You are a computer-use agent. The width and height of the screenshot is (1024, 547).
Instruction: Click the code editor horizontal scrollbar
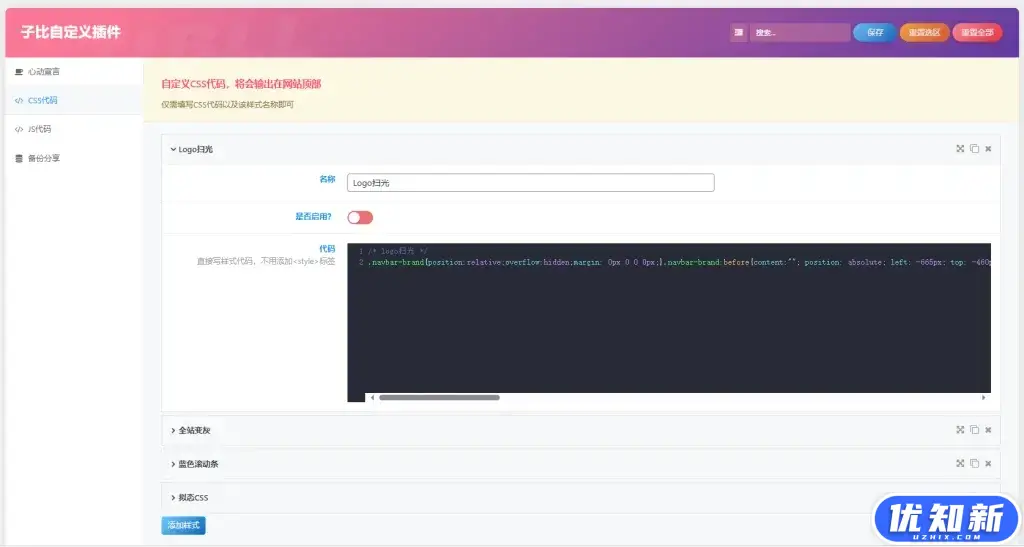[439, 397]
